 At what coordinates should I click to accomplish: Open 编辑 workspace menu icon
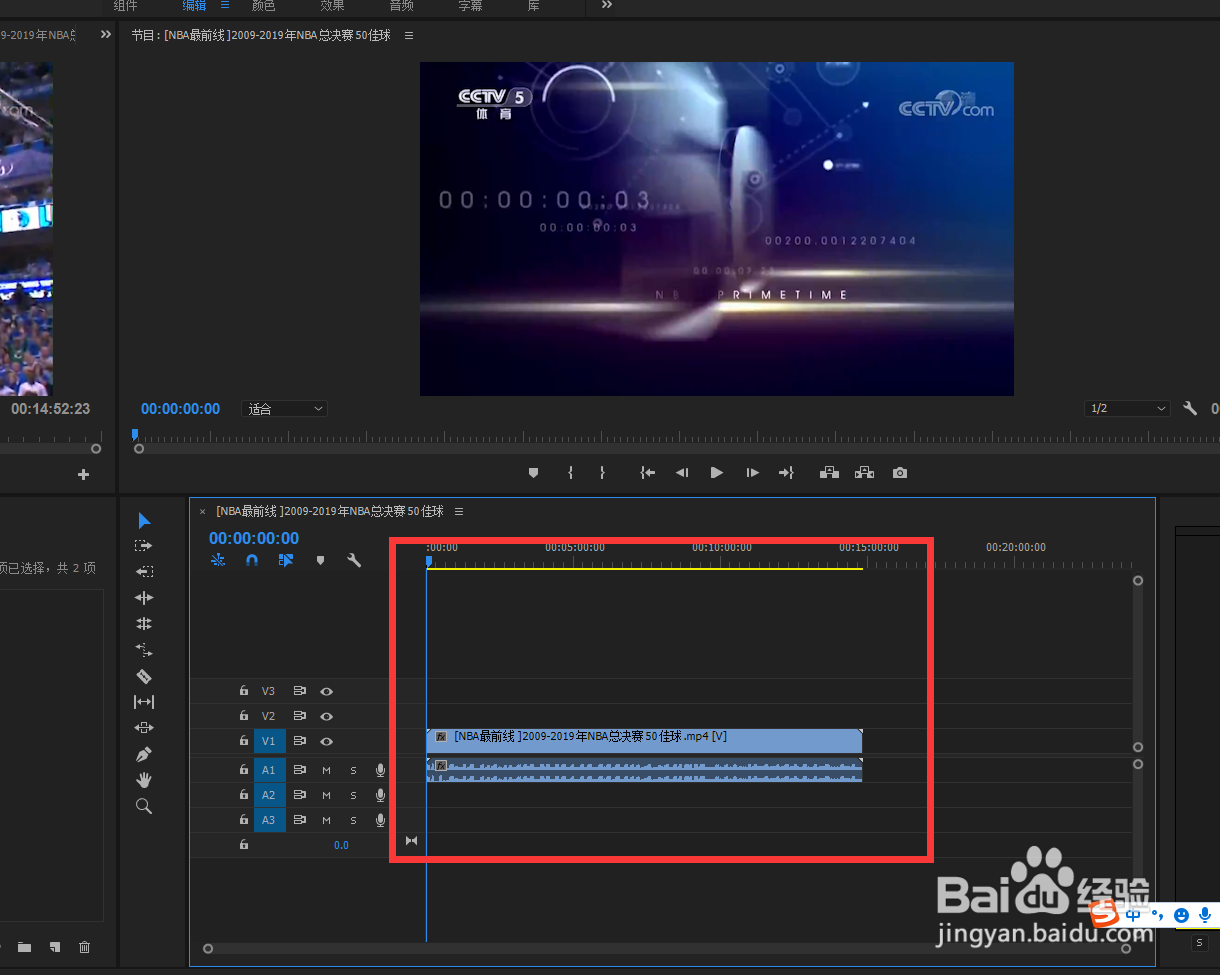pyautogui.click(x=225, y=5)
